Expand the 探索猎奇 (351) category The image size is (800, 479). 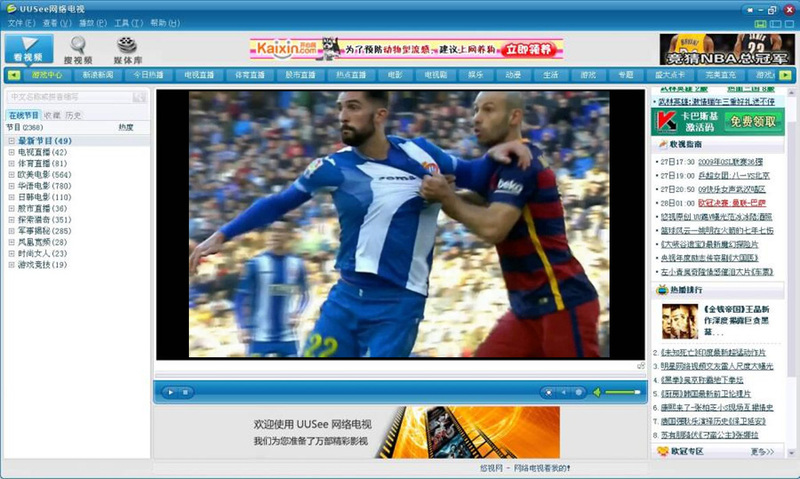(11, 219)
